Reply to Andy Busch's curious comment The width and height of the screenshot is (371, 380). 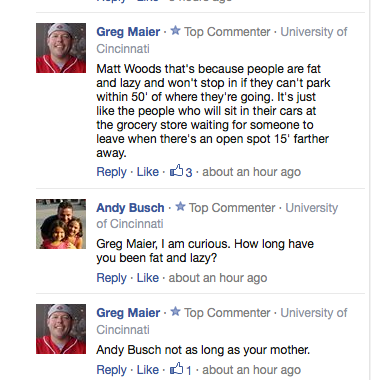112,278
